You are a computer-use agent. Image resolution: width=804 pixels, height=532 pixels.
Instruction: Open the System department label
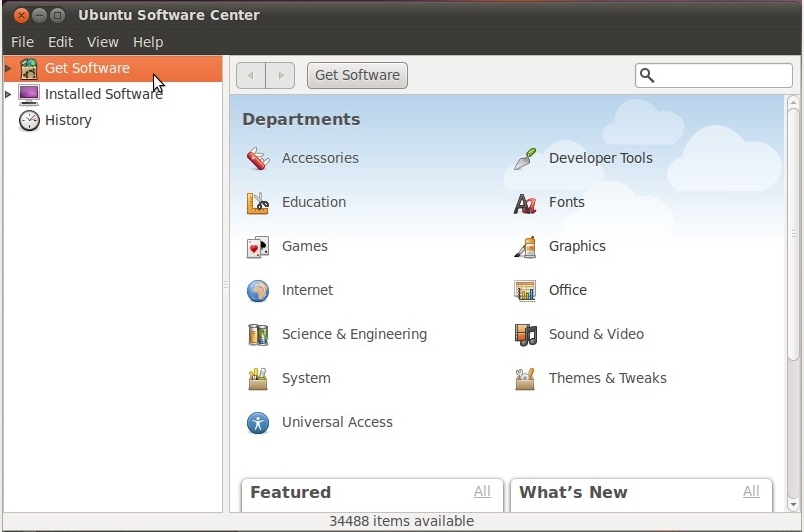coord(306,379)
